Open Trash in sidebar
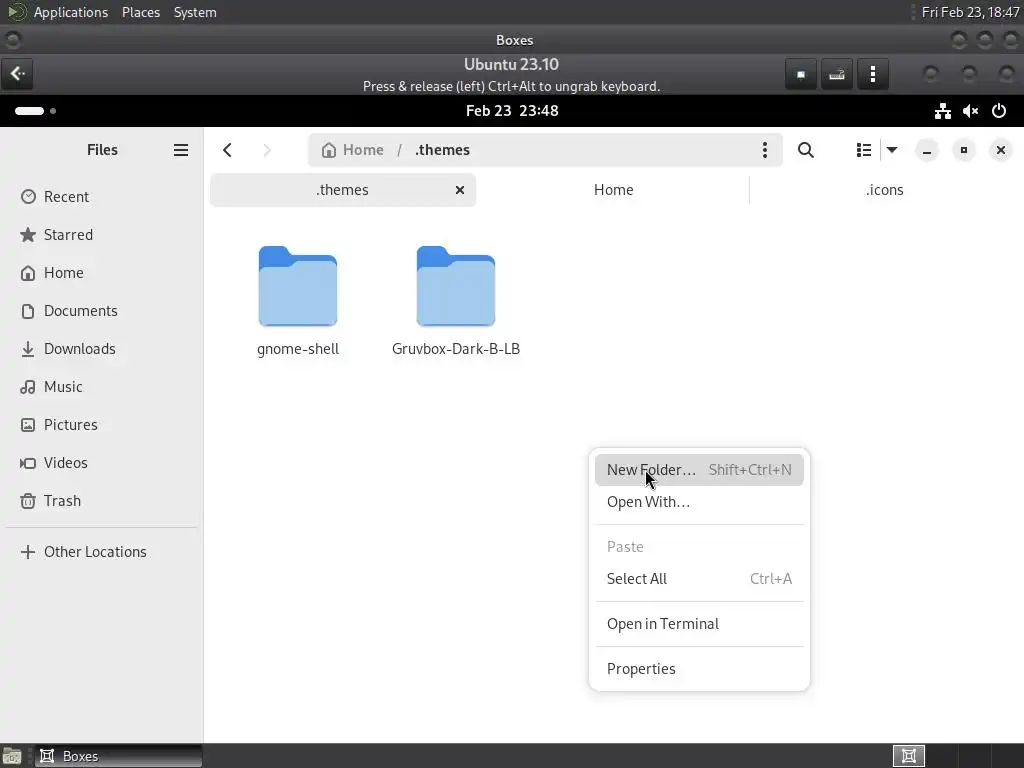 (x=102, y=501)
